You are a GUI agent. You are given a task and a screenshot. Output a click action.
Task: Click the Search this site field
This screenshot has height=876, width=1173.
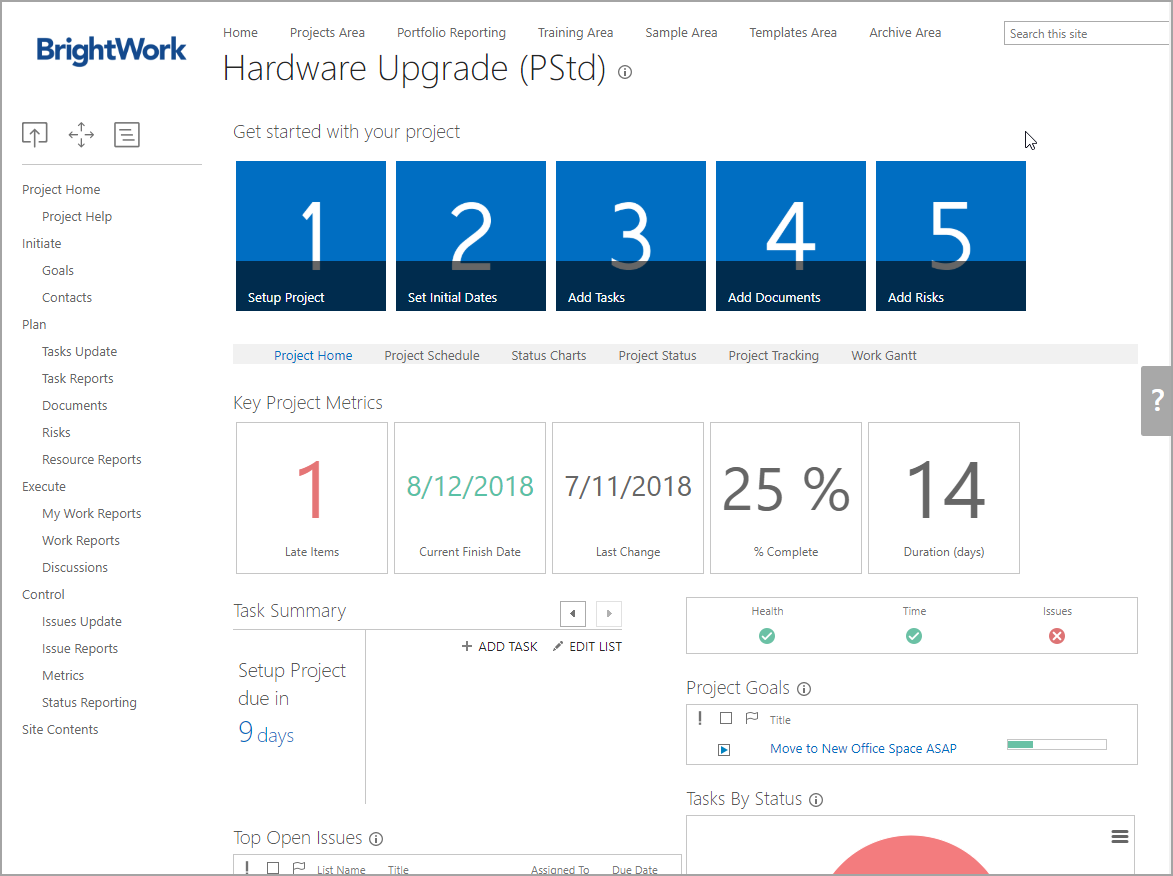pyautogui.click(x=1088, y=33)
